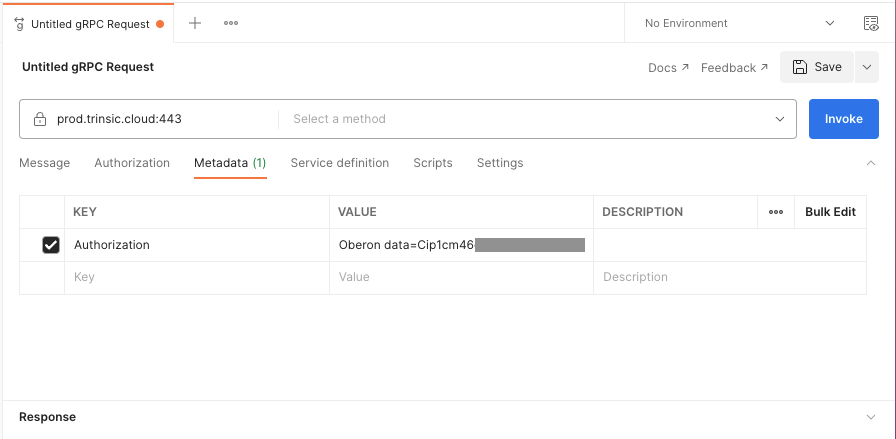Viewport: 896px width, 439px height.
Task: Switch to the Authorization tab
Action: click(x=132, y=163)
